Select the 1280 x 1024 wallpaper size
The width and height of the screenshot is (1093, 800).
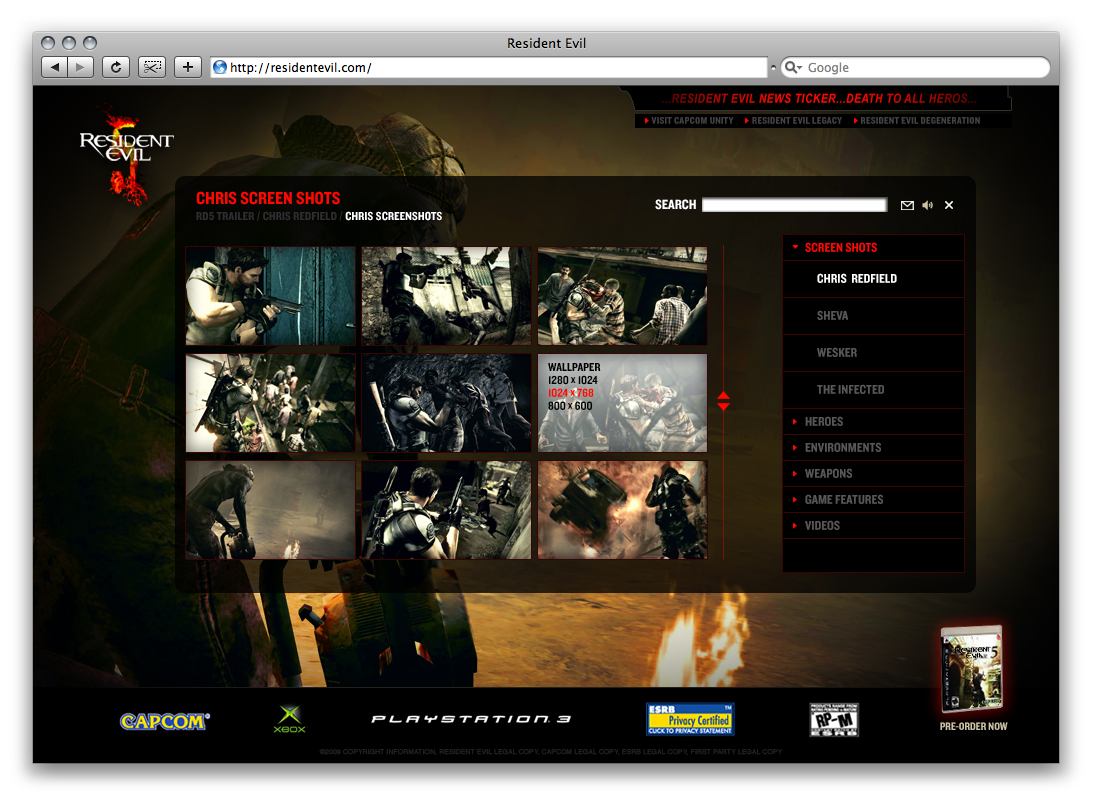pyautogui.click(x=572, y=380)
